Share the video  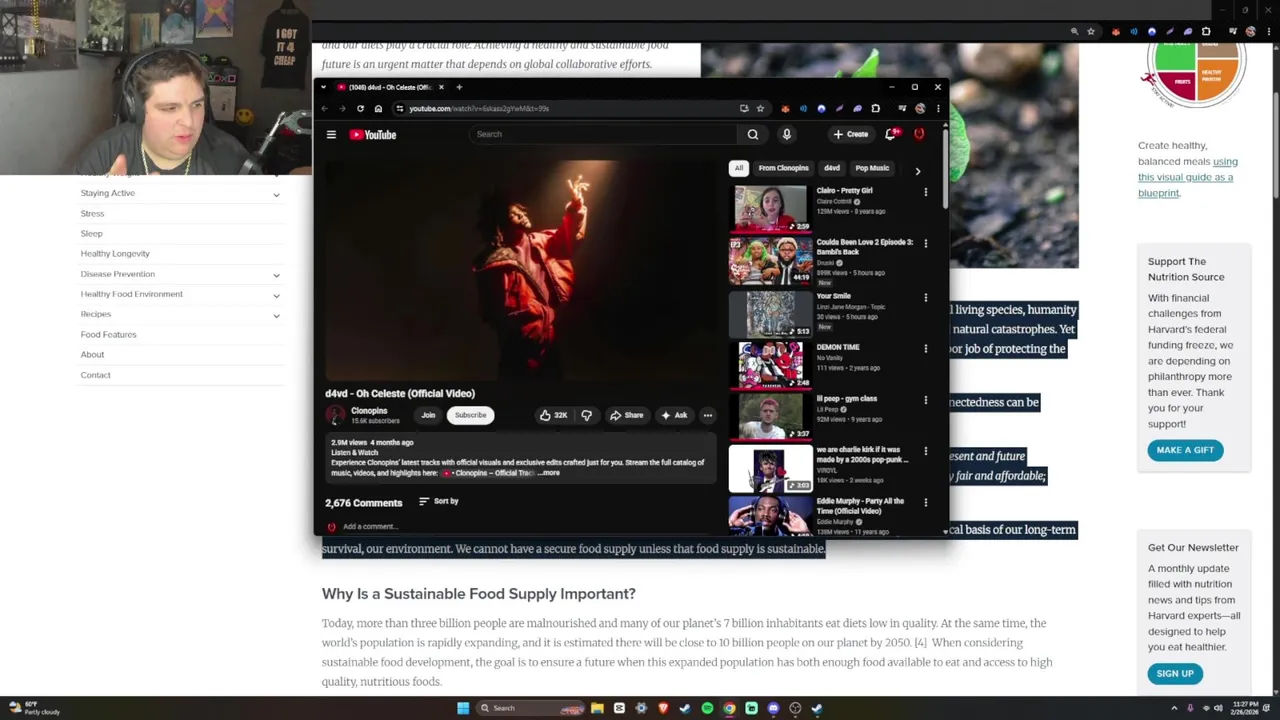(627, 415)
